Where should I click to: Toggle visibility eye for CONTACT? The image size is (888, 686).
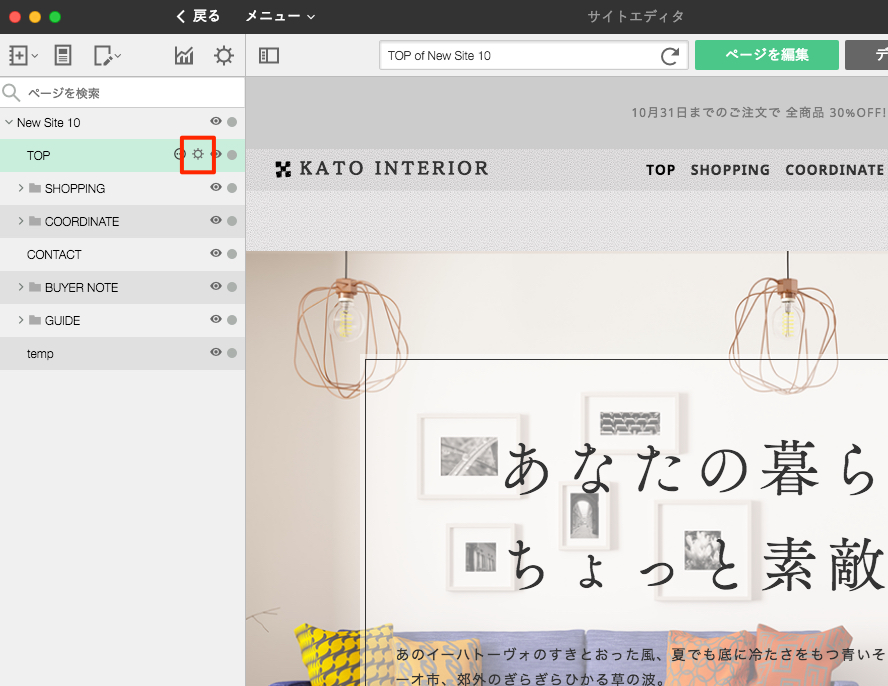tap(216, 253)
